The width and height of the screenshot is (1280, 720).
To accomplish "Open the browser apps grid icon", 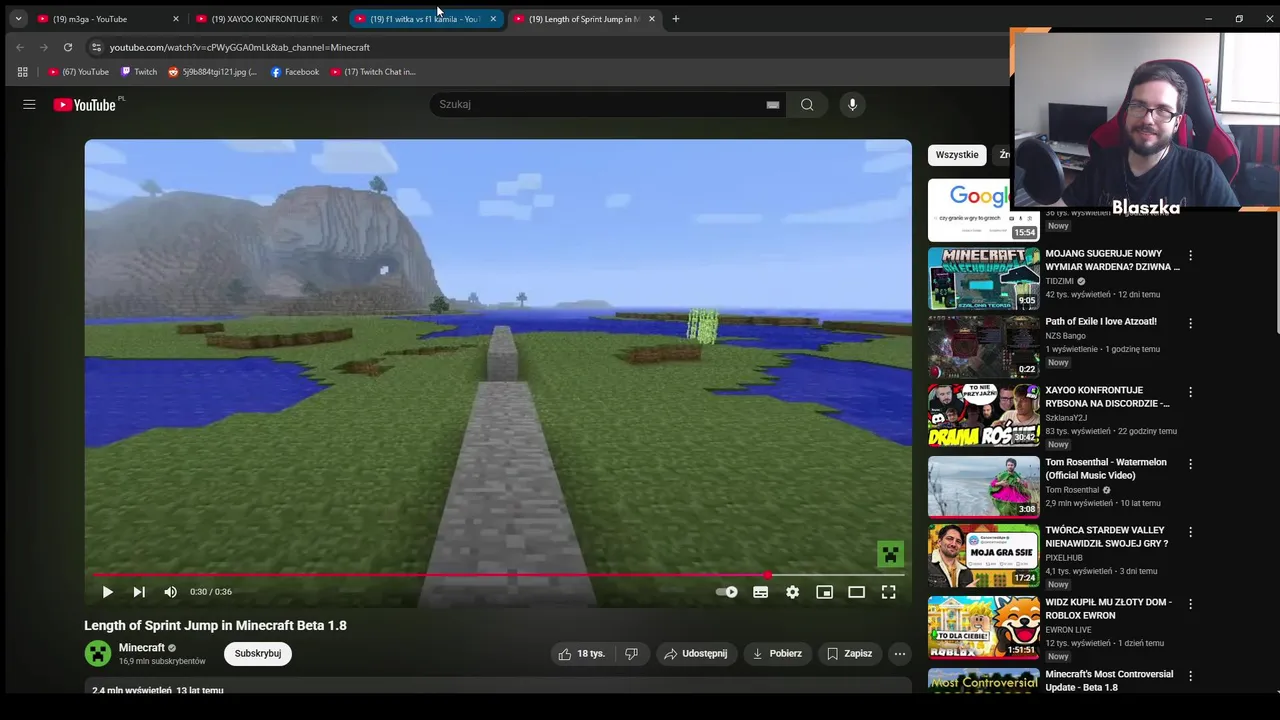I will coord(22,72).
